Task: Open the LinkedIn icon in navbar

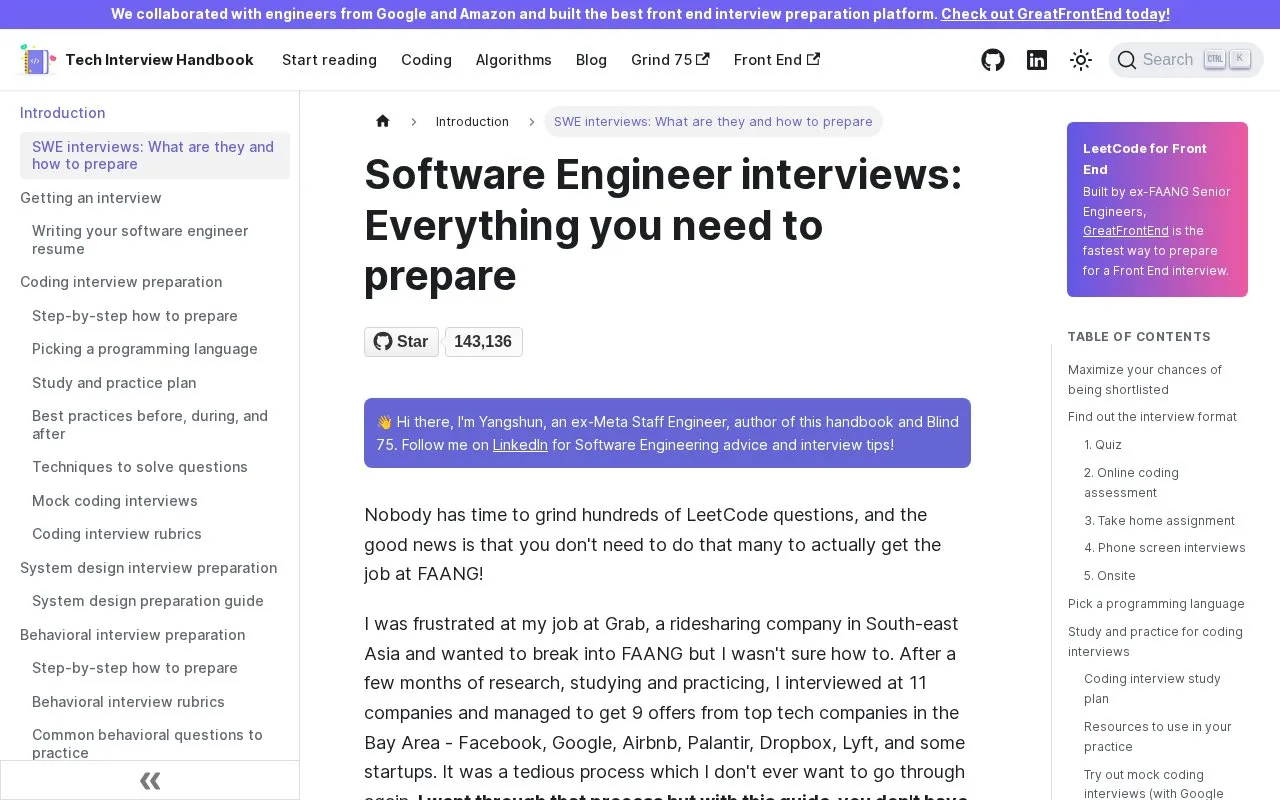Action: pyautogui.click(x=1037, y=60)
